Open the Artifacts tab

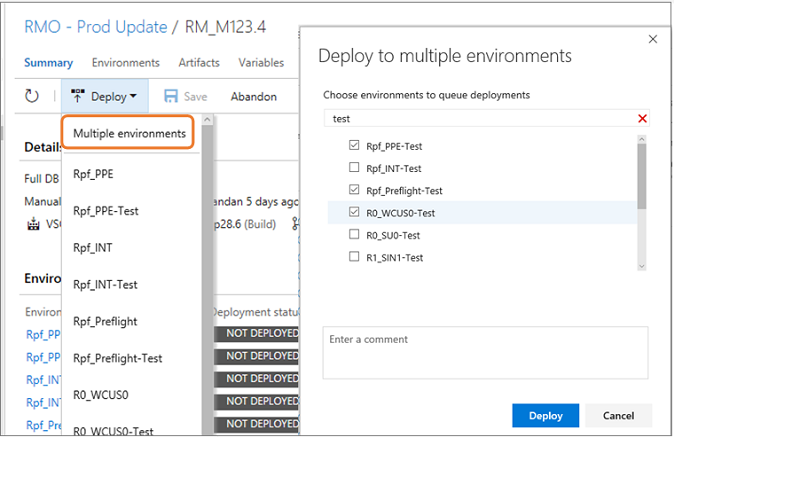(199, 63)
